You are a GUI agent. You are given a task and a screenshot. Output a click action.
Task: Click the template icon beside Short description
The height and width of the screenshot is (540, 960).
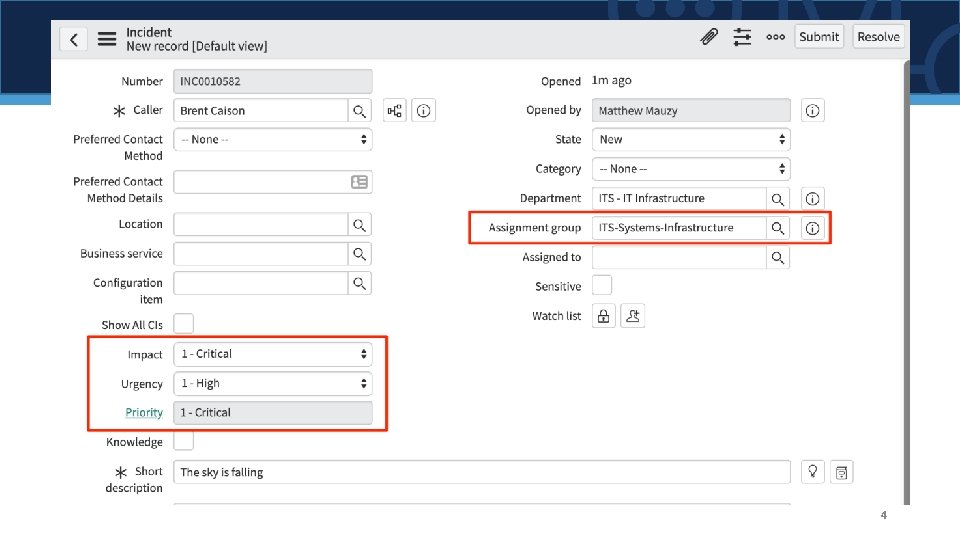(x=842, y=472)
